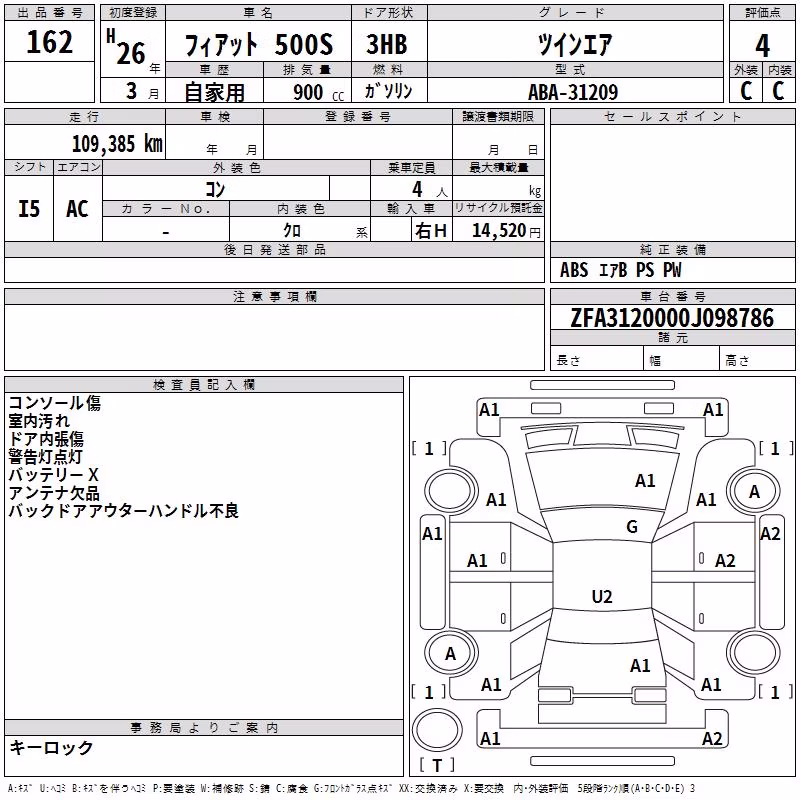Select the AC air conditioner value

tap(77, 209)
